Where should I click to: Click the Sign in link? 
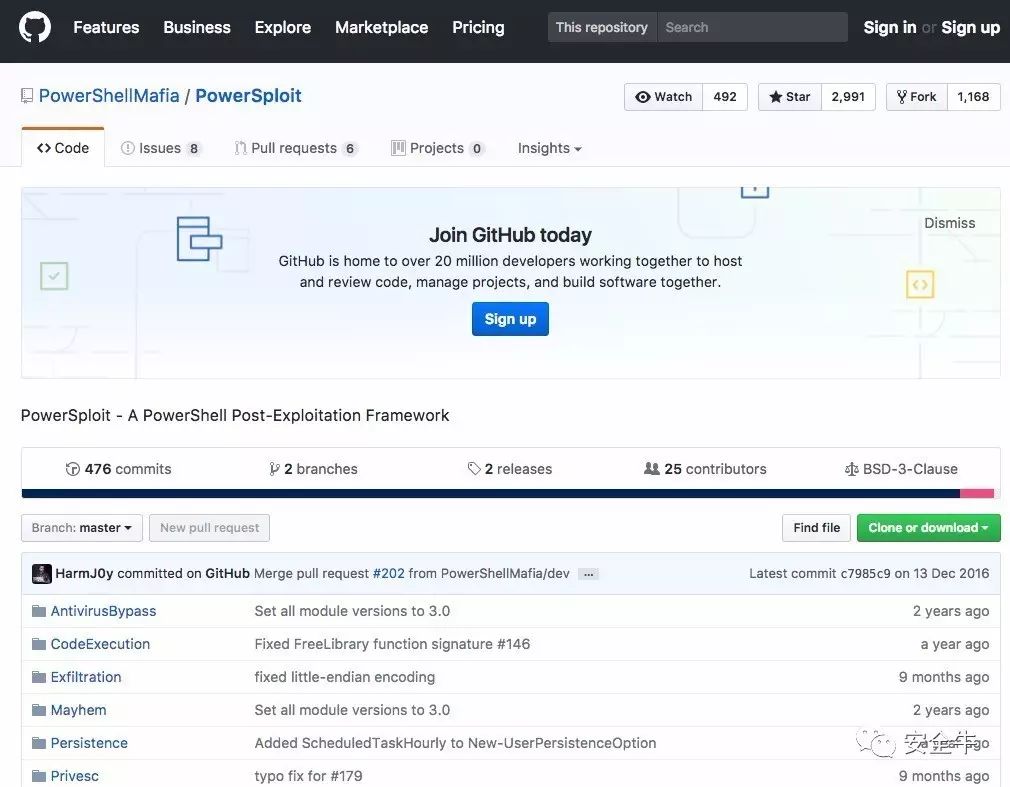pos(890,27)
